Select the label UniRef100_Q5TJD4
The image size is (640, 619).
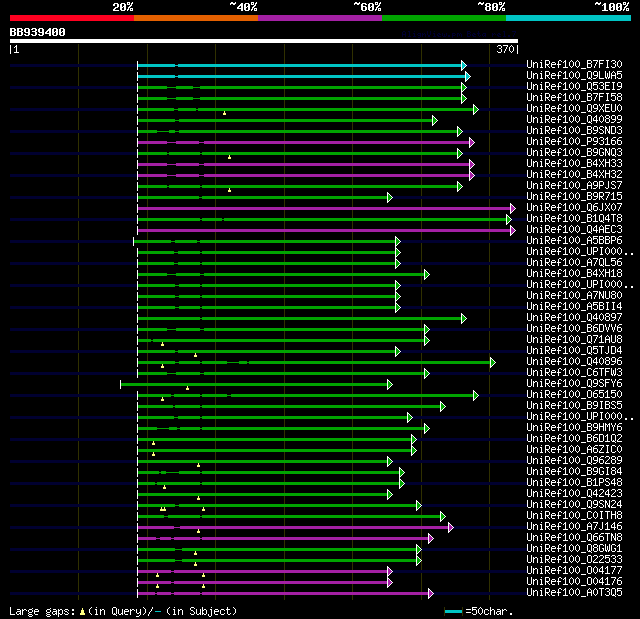574,351
